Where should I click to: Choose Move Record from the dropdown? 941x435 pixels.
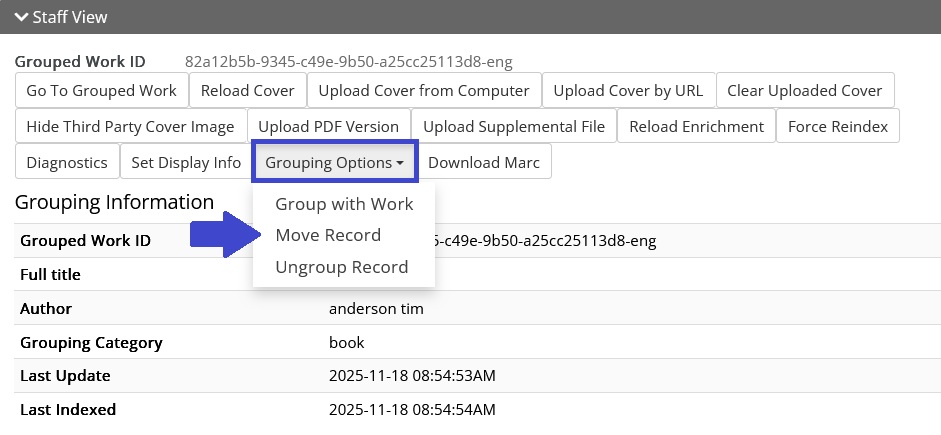tap(328, 236)
